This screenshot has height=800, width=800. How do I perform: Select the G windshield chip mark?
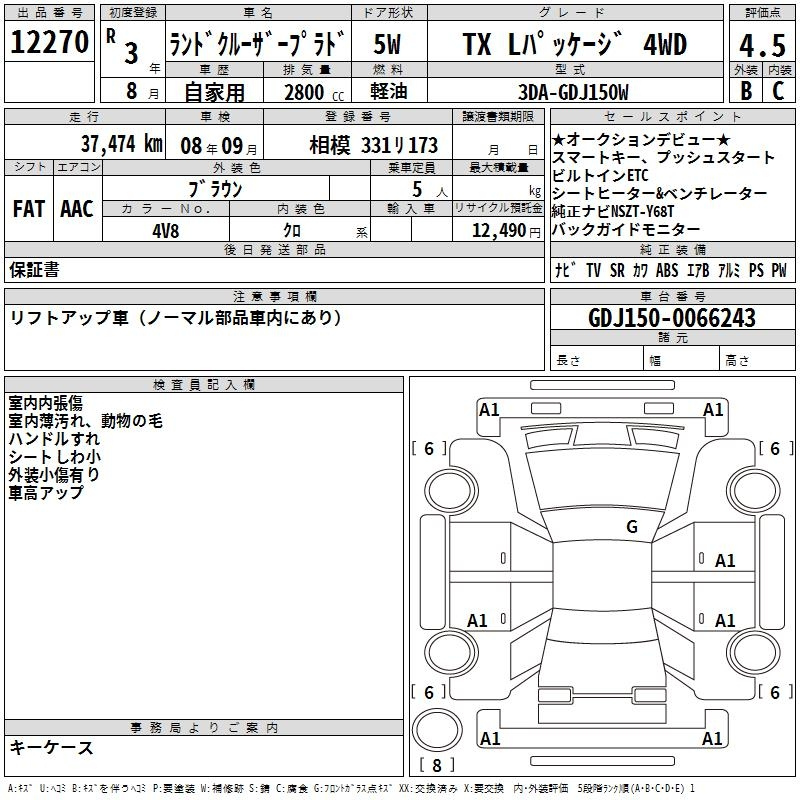632,527
